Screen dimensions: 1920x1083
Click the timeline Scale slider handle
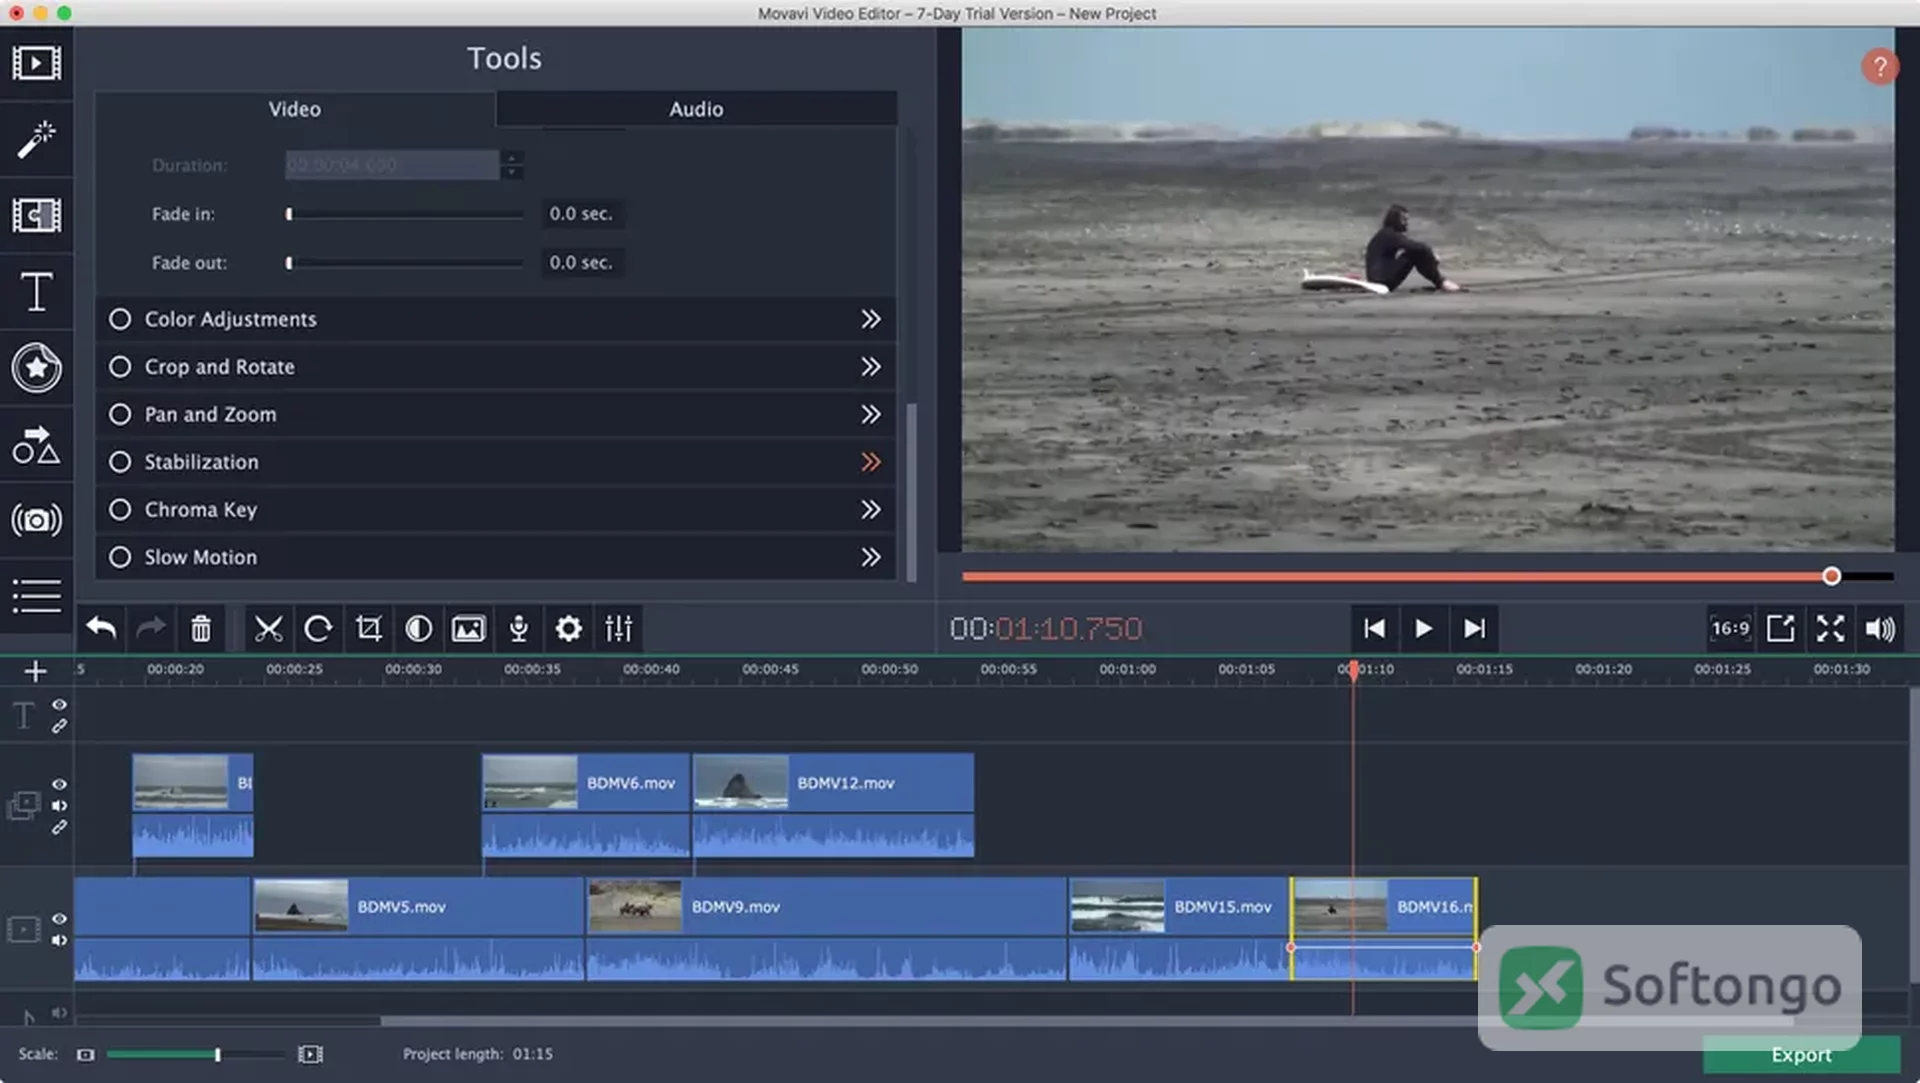217,1054
